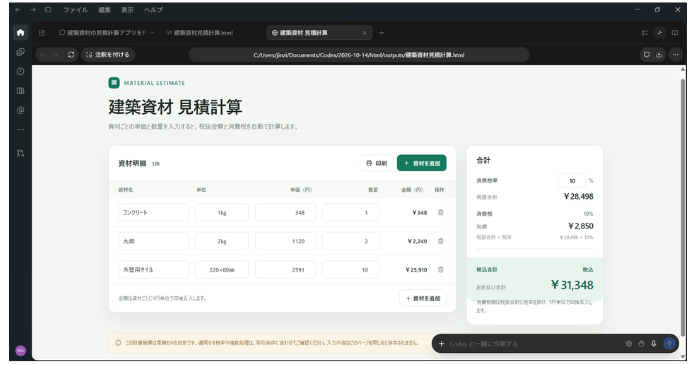Open the address bar three-dots menu
The height and width of the screenshot is (365, 698).
pos(675,55)
